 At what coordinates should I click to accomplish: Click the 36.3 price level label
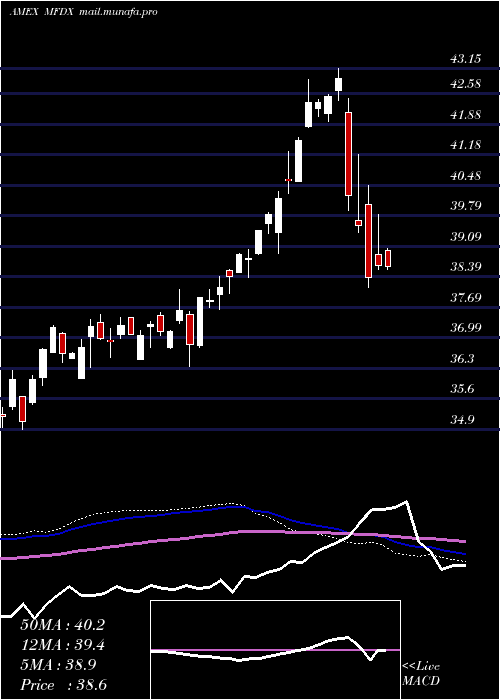coord(461,358)
